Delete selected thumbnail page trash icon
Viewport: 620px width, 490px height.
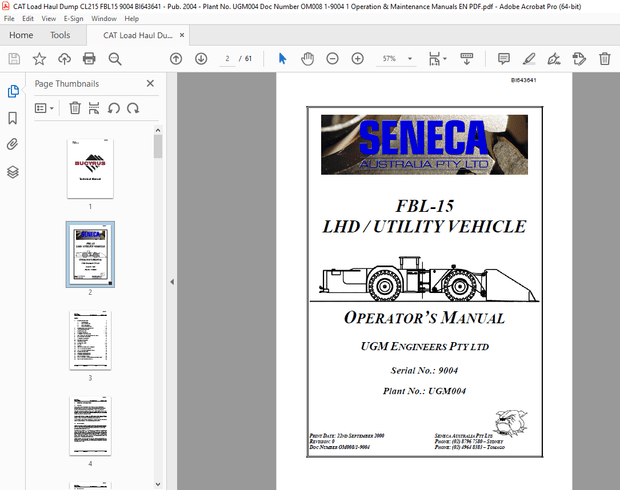pos(75,108)
